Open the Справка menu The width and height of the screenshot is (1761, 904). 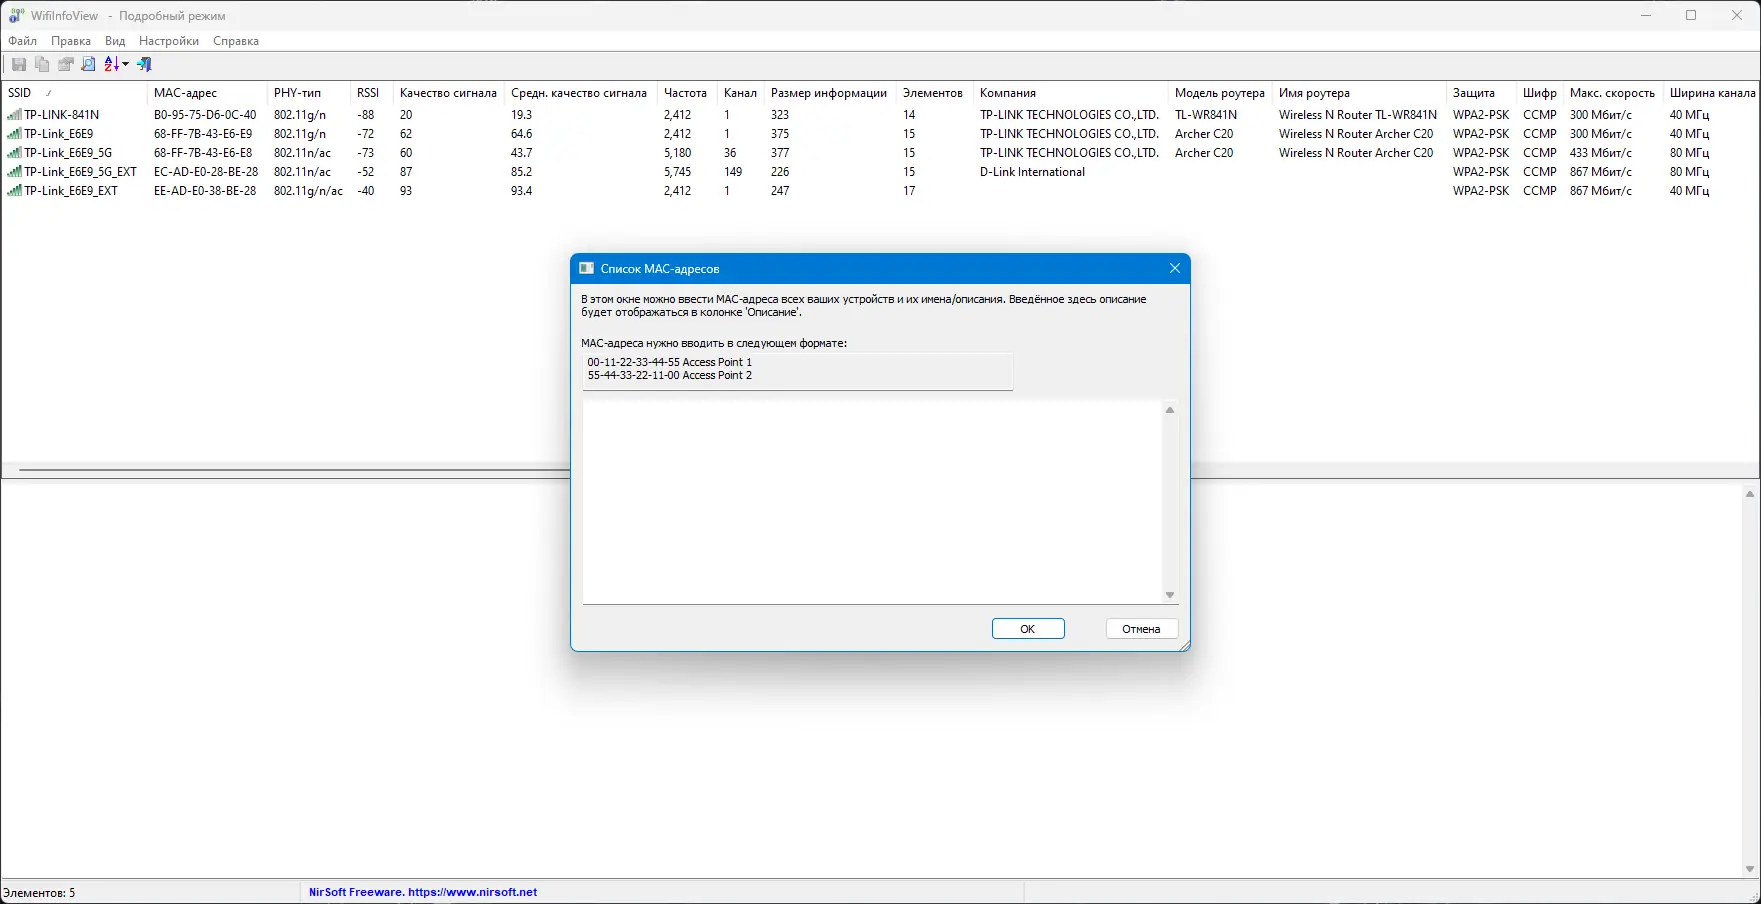point(236,41)
